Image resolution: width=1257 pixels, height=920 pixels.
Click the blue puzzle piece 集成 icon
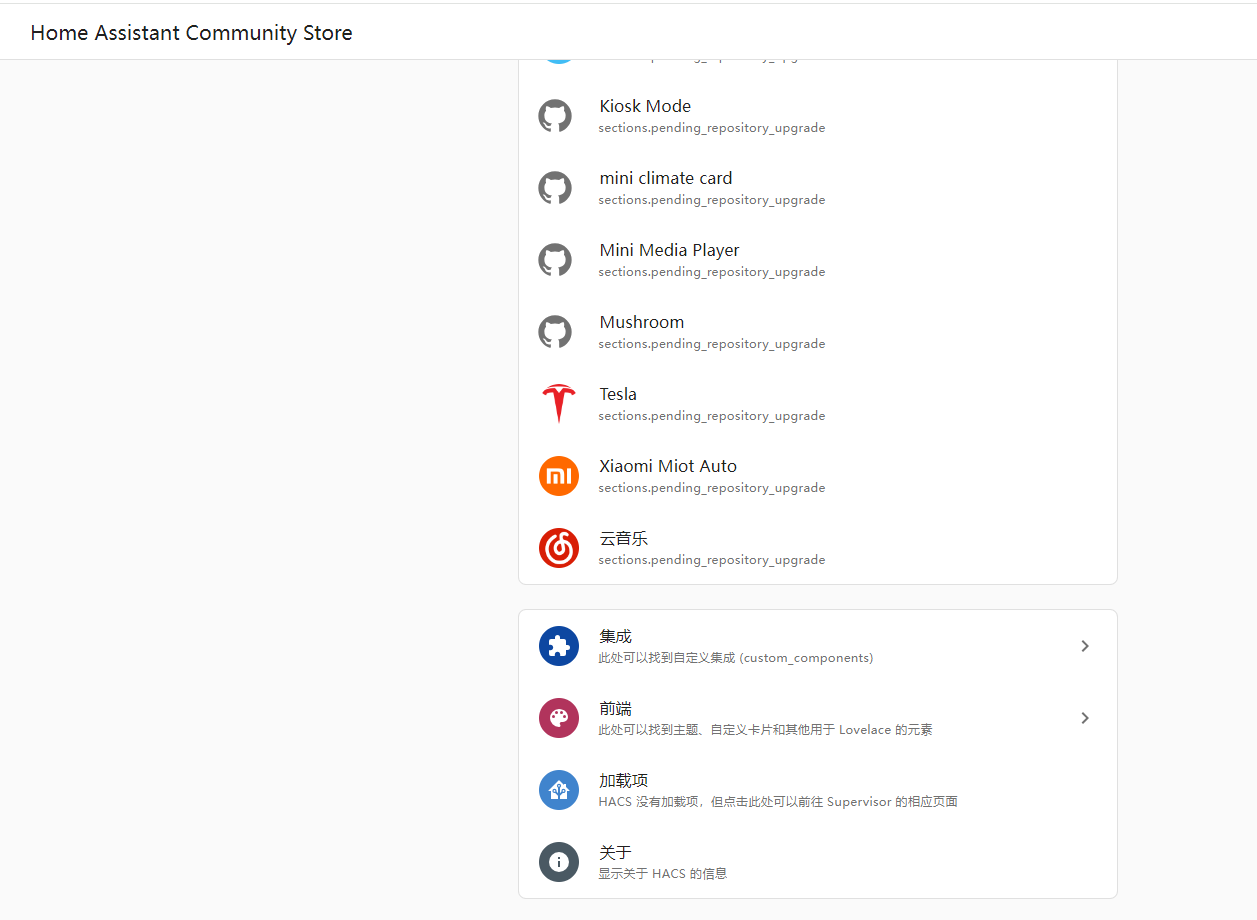558,646
